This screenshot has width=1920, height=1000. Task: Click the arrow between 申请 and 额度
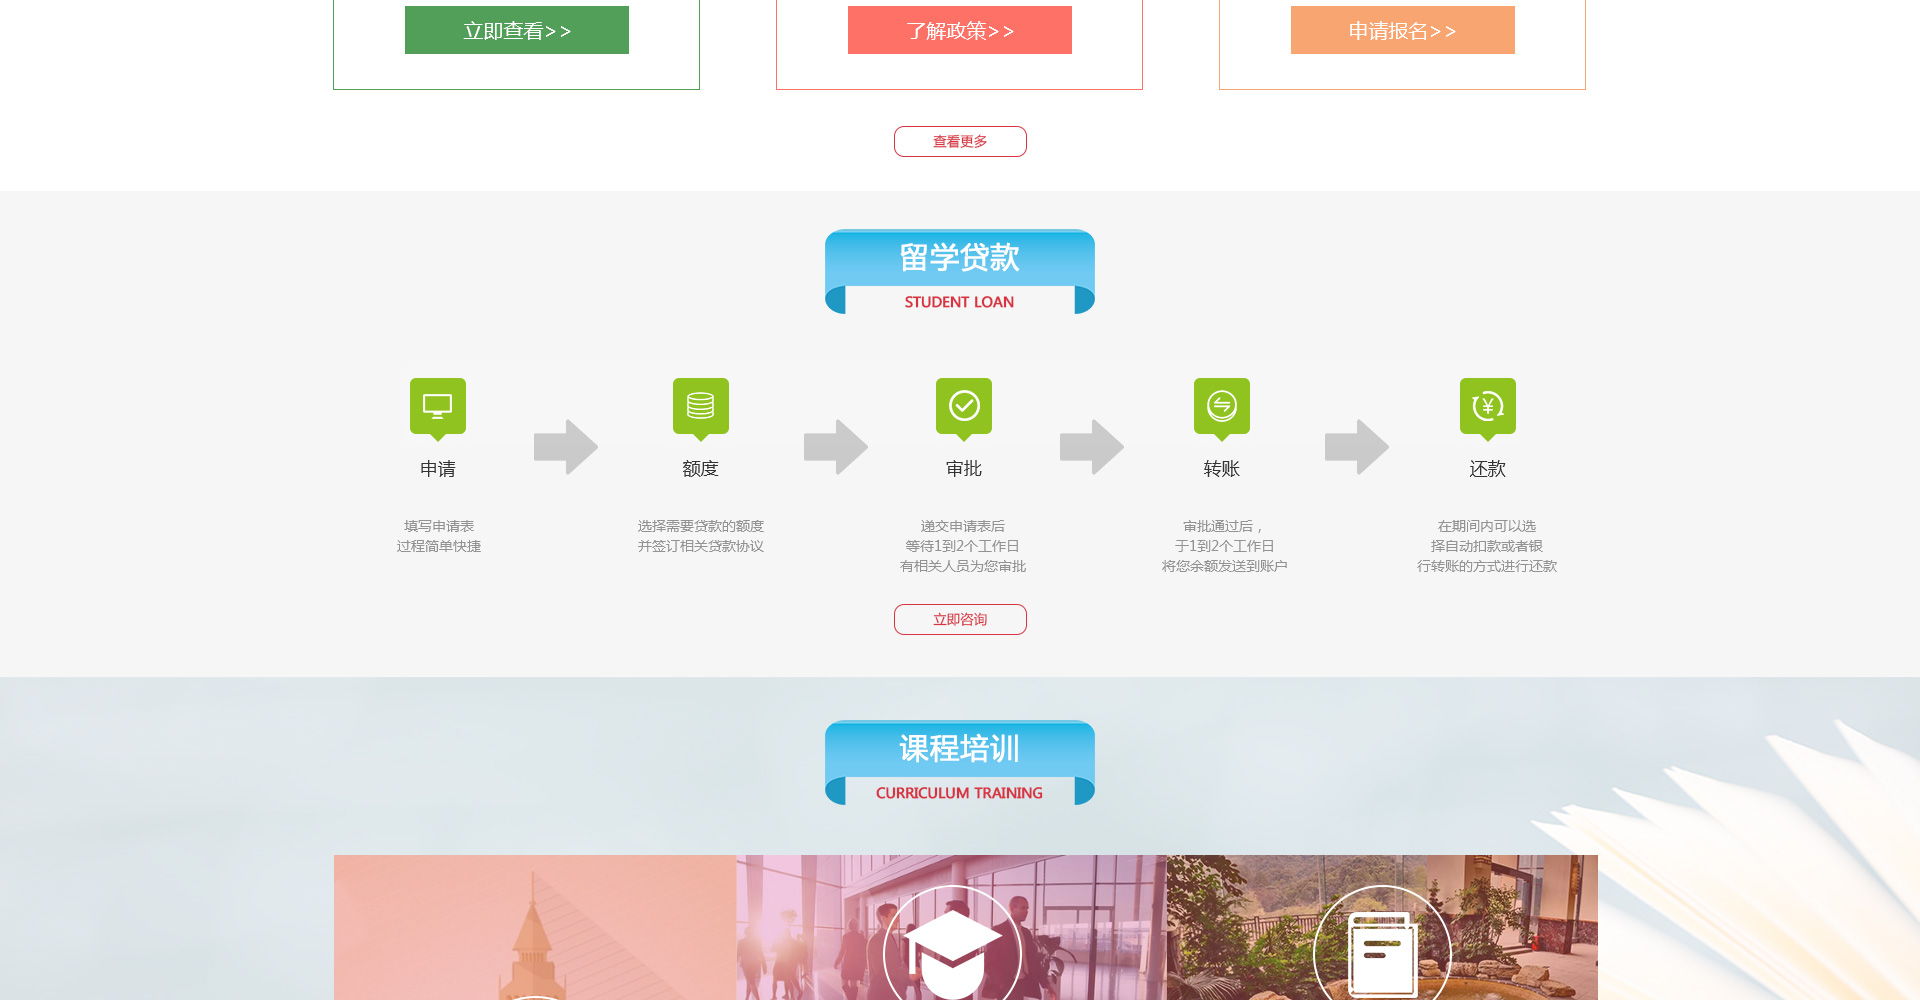coord(566,447)
